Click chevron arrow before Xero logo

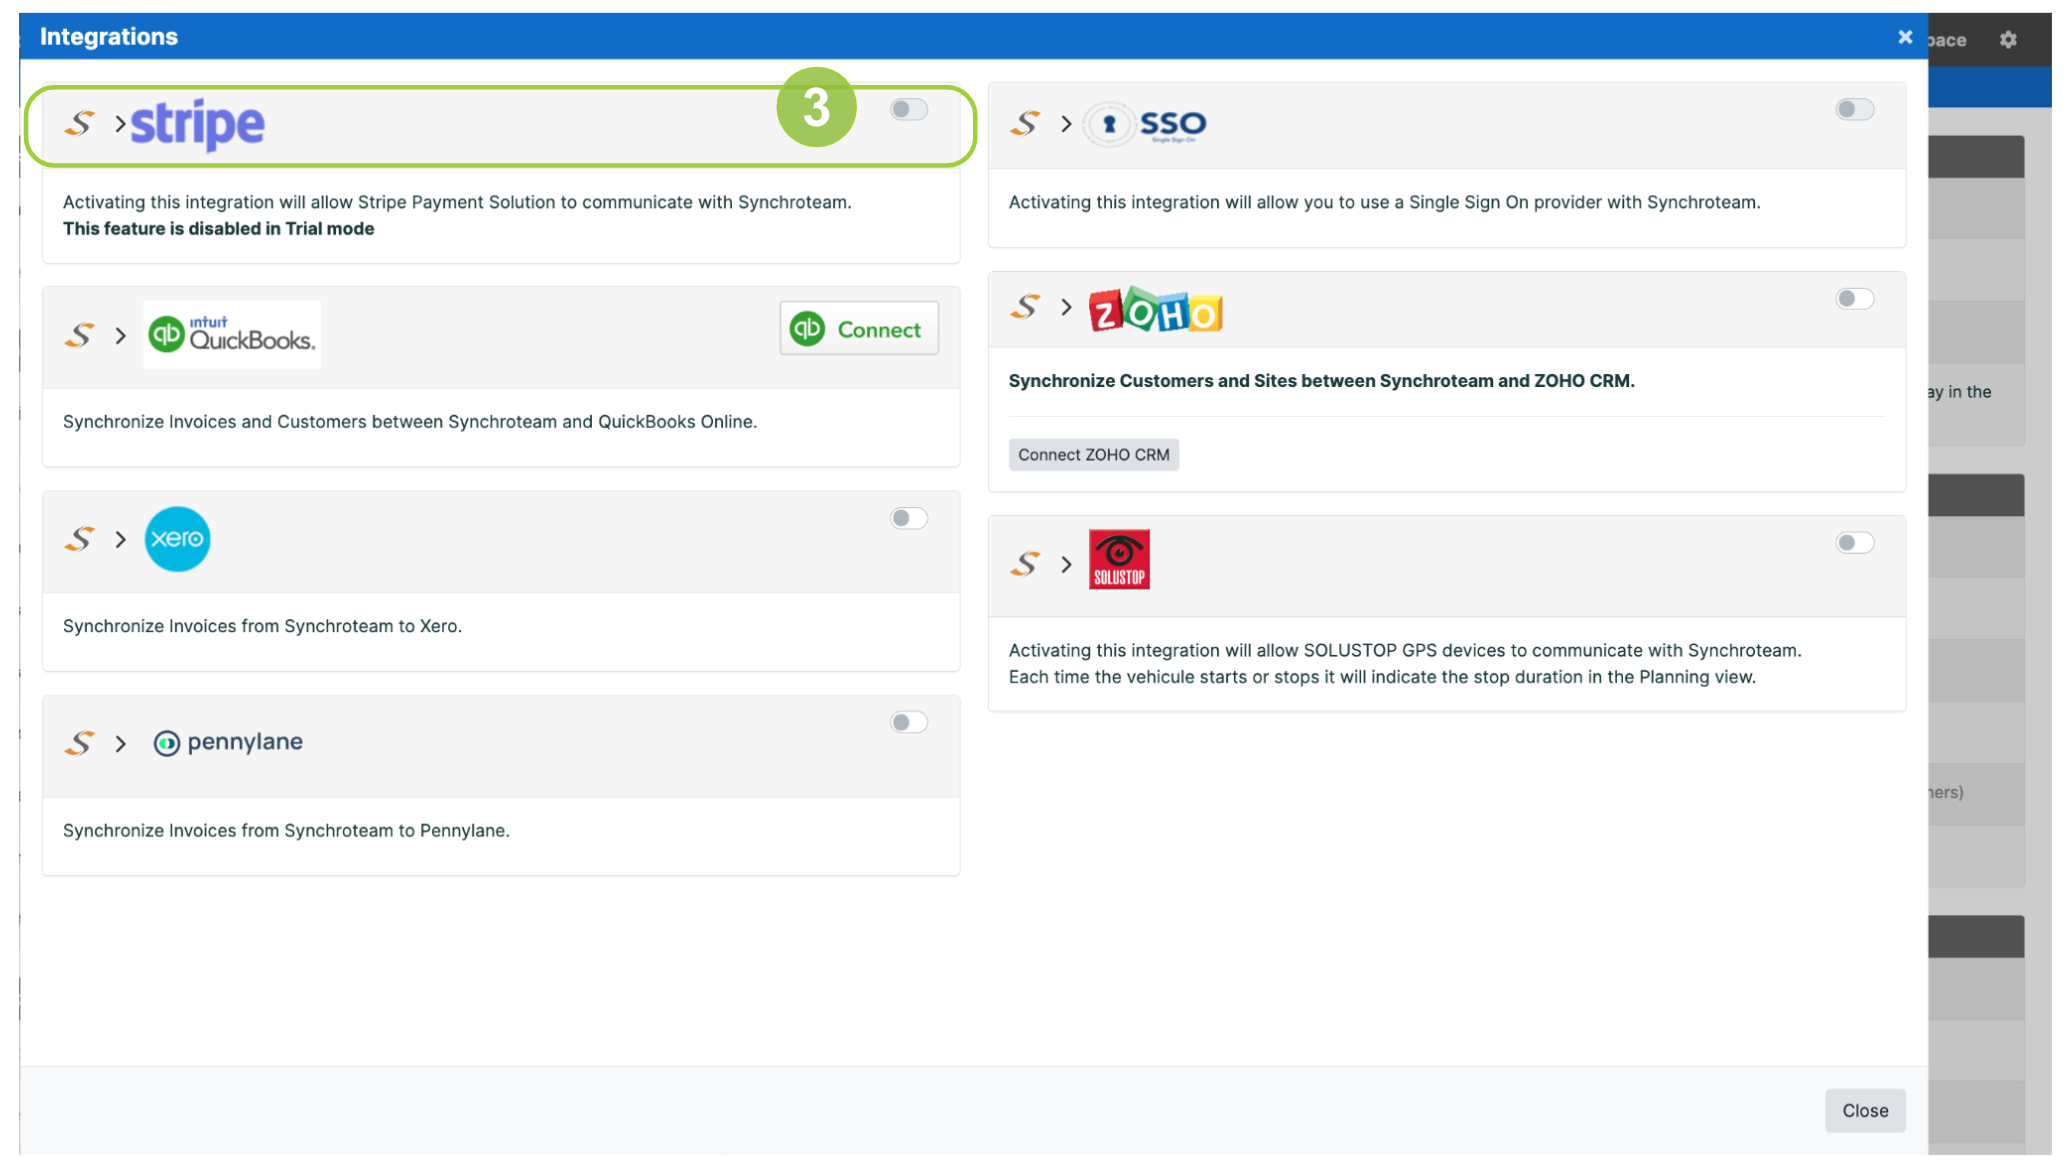[120, 539]
